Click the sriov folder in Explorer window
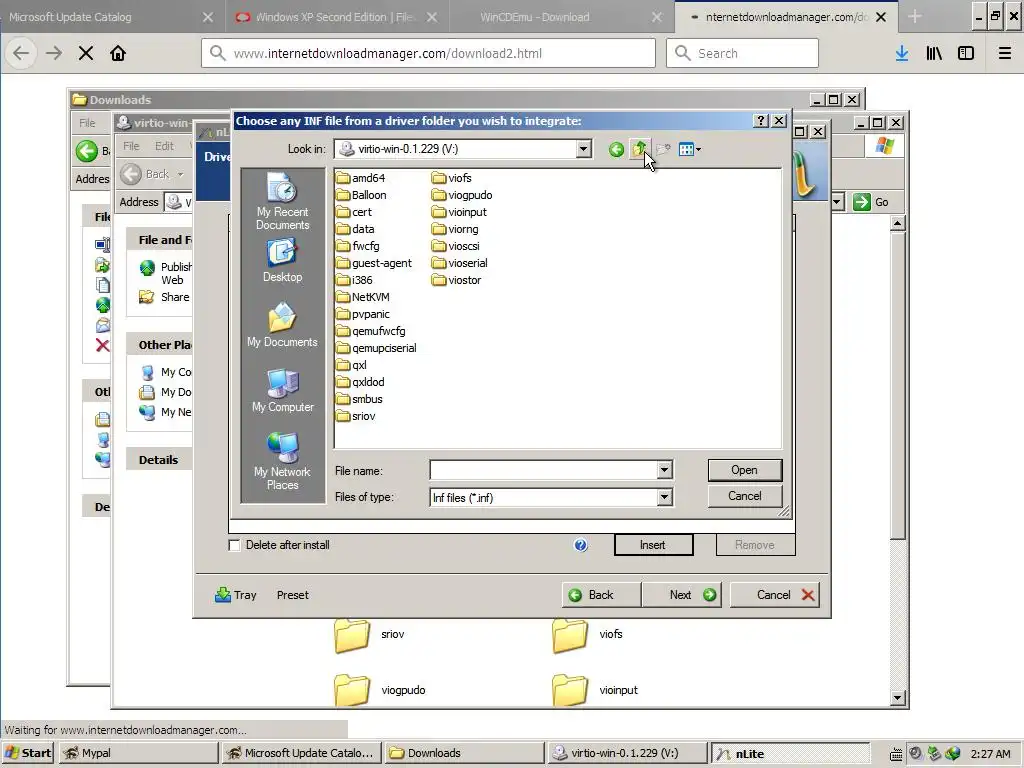1024x768 pixels. click(x=370, y=635)
